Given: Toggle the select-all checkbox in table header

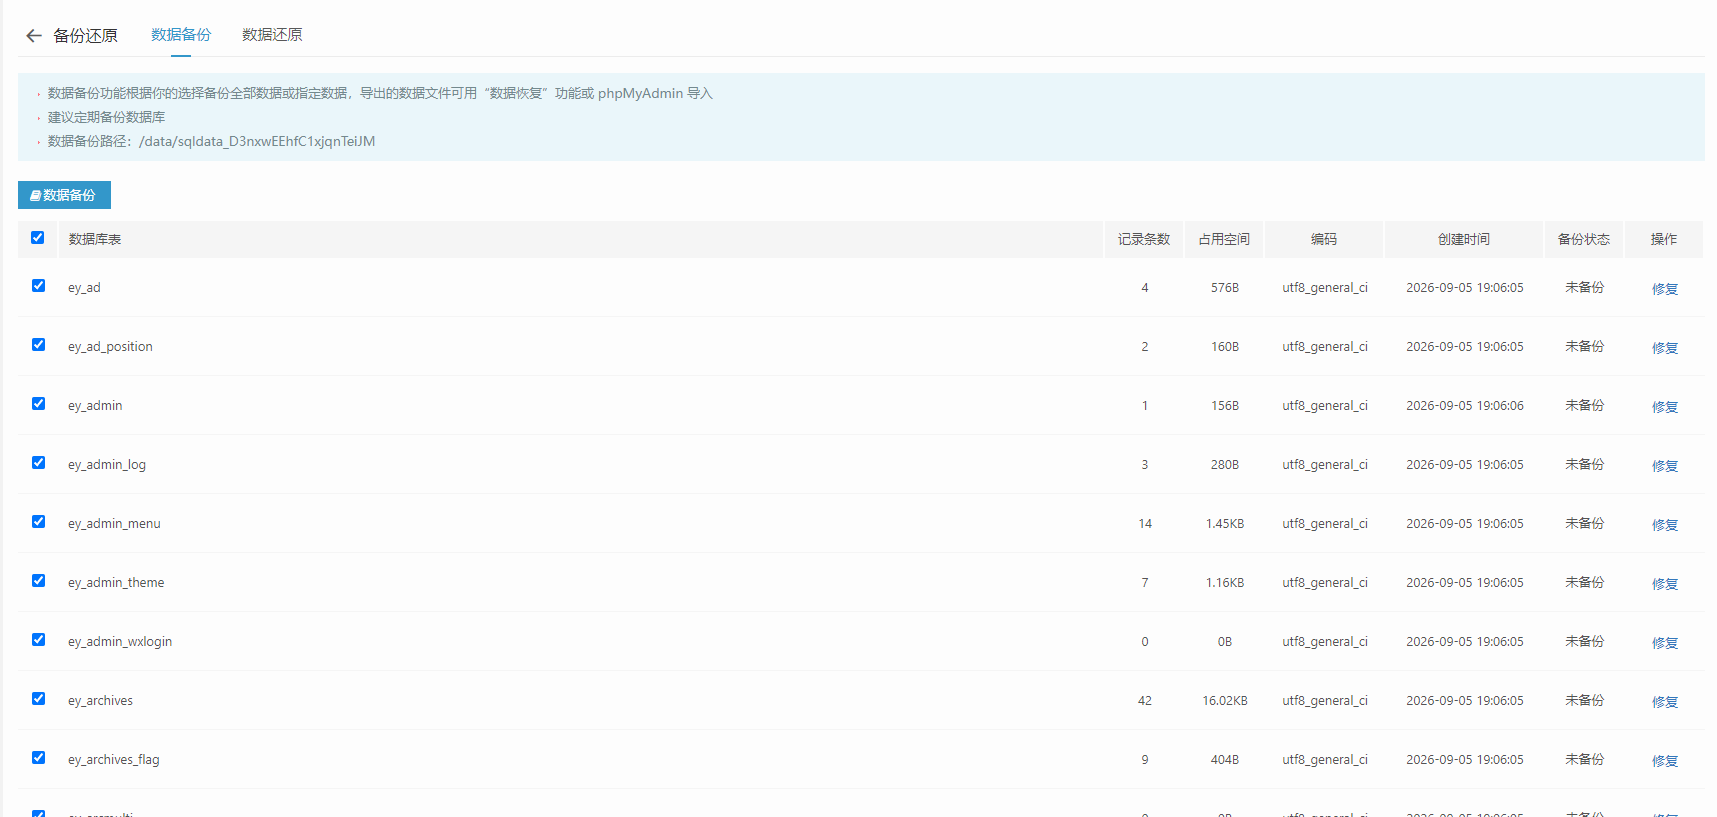Looking at the screenshot, I should (38, 238).
